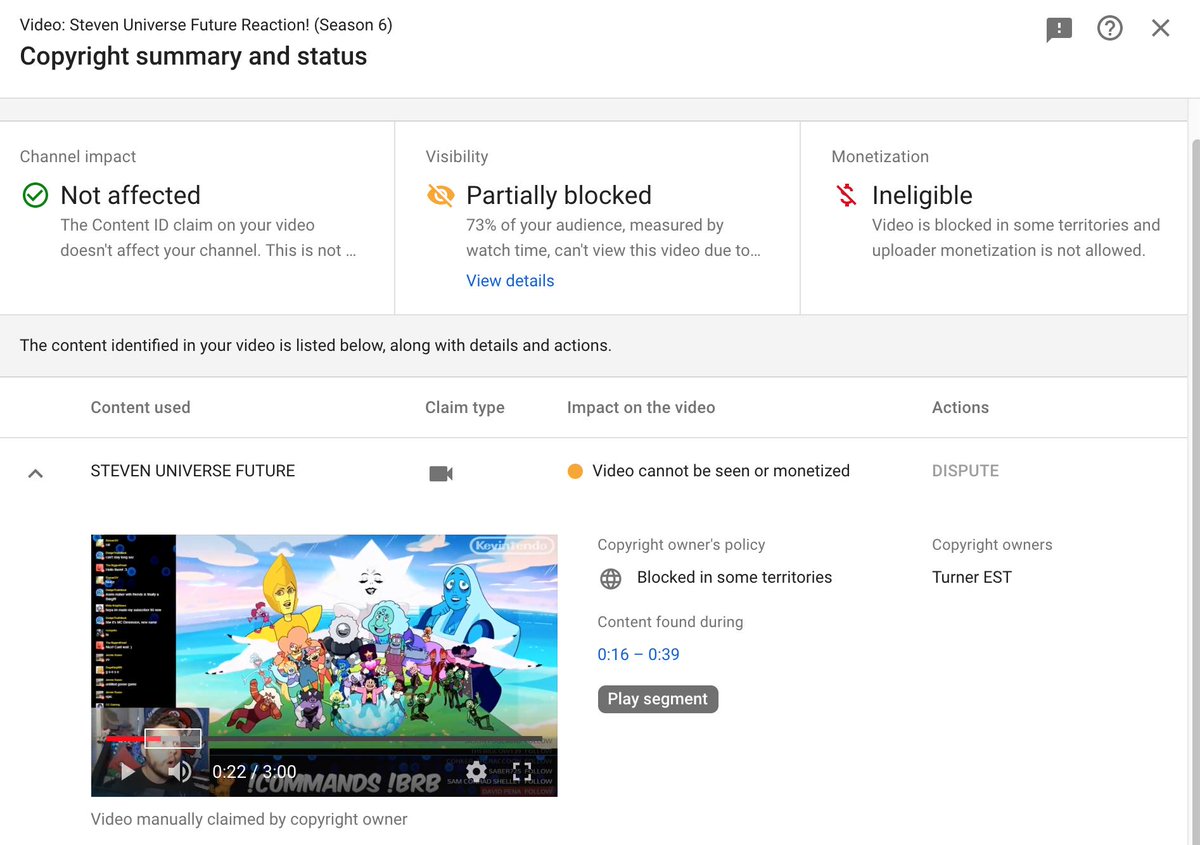Open the help question mark icon
The width and height of the screenshot is (1200, 845).
tap(1110, 28)
